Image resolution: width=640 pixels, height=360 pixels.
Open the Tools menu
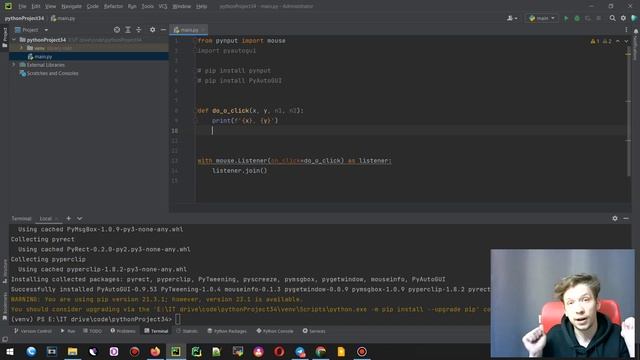coord(147,6)
